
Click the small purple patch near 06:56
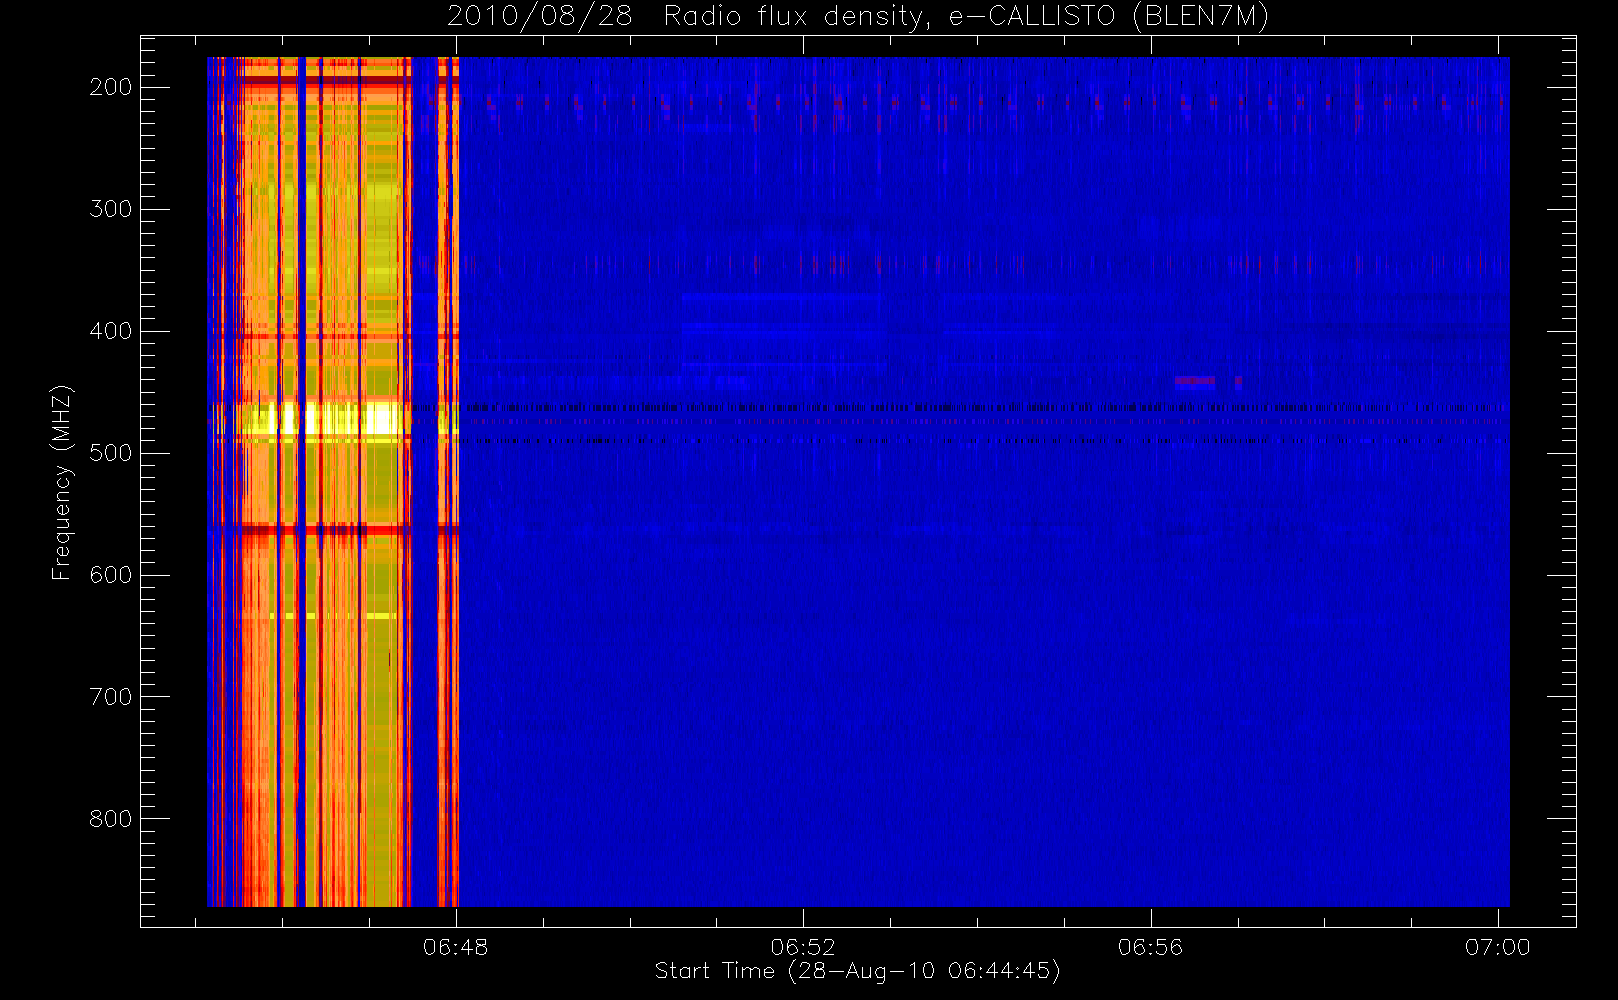tap(1195, 380)
